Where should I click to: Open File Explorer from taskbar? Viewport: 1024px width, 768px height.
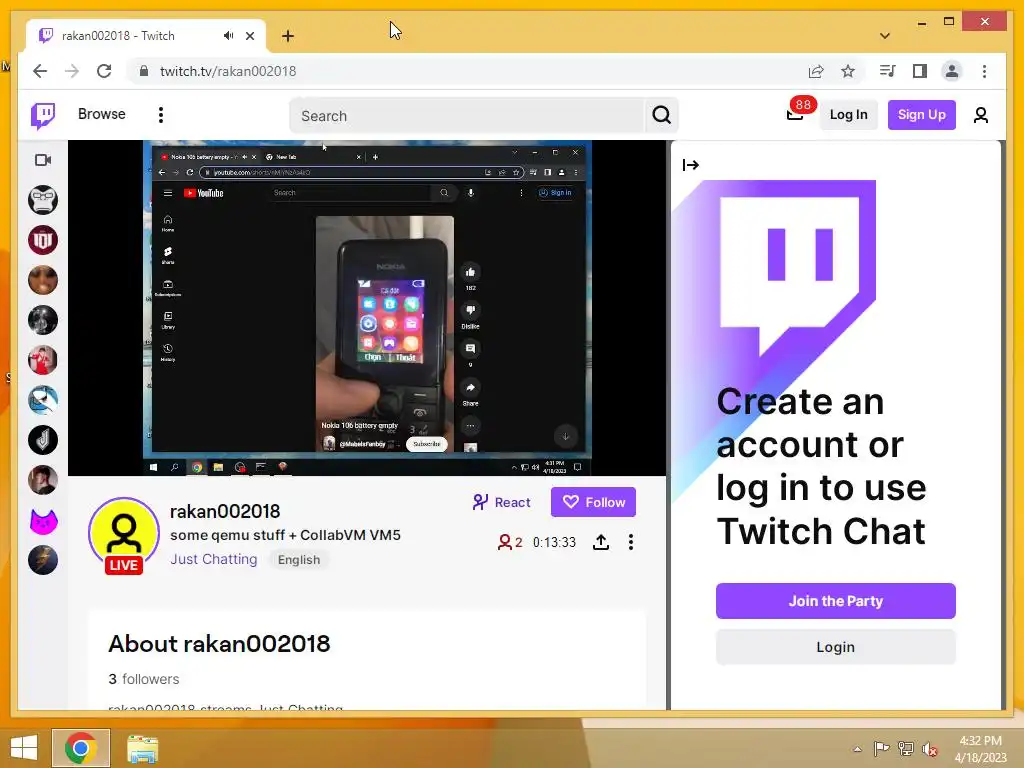(x=142, y=748)
